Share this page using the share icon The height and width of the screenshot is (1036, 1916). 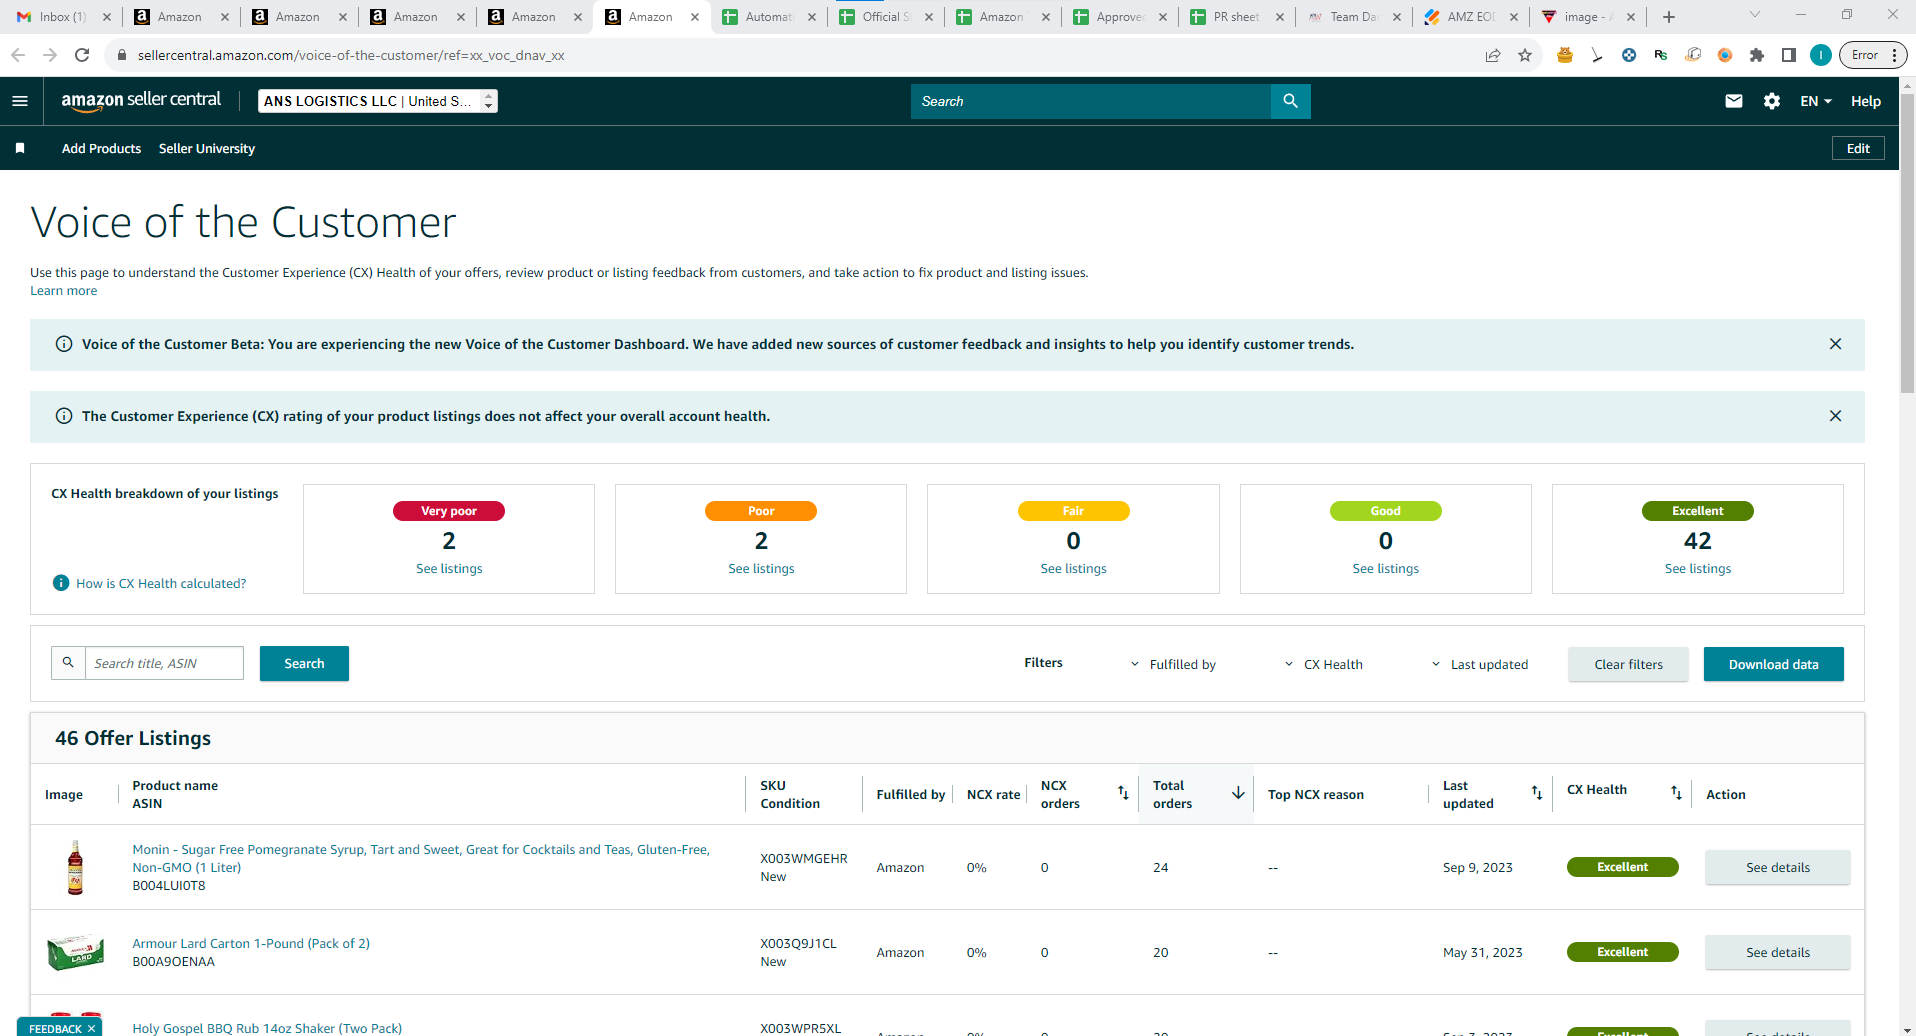click(x=1493, y=55)
